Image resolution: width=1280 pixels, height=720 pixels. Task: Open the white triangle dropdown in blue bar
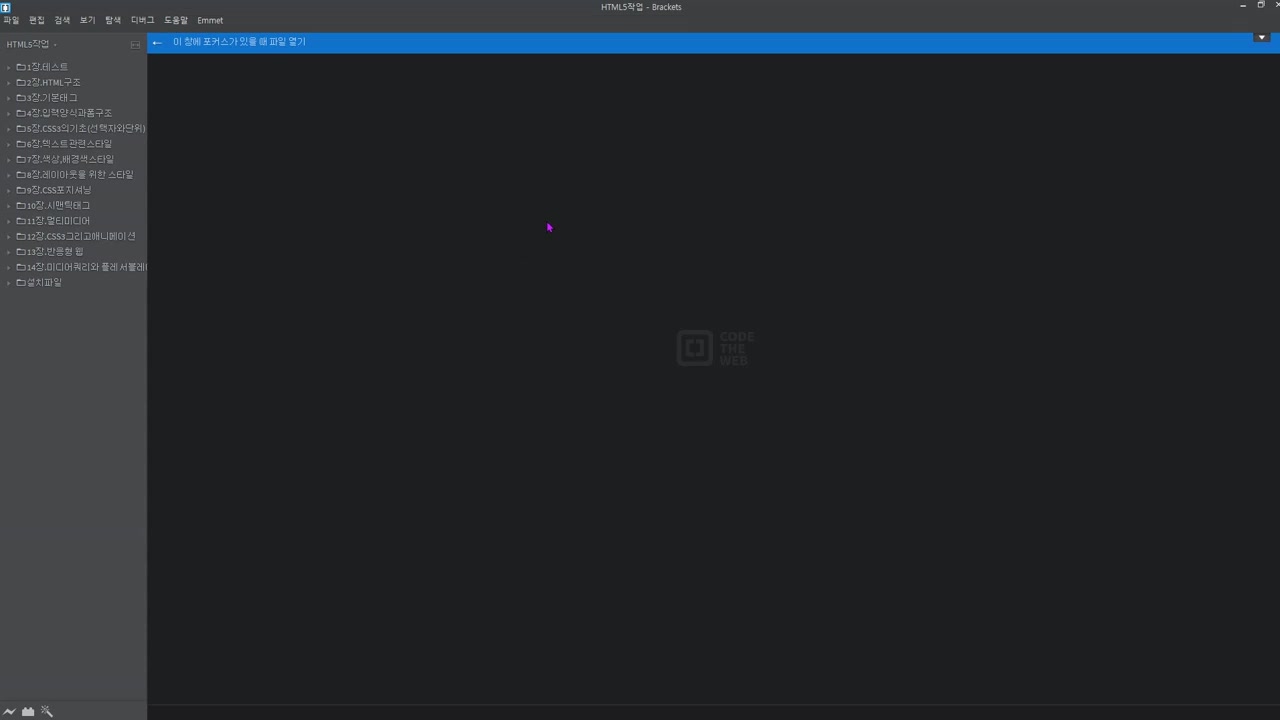coord(1261,38)
